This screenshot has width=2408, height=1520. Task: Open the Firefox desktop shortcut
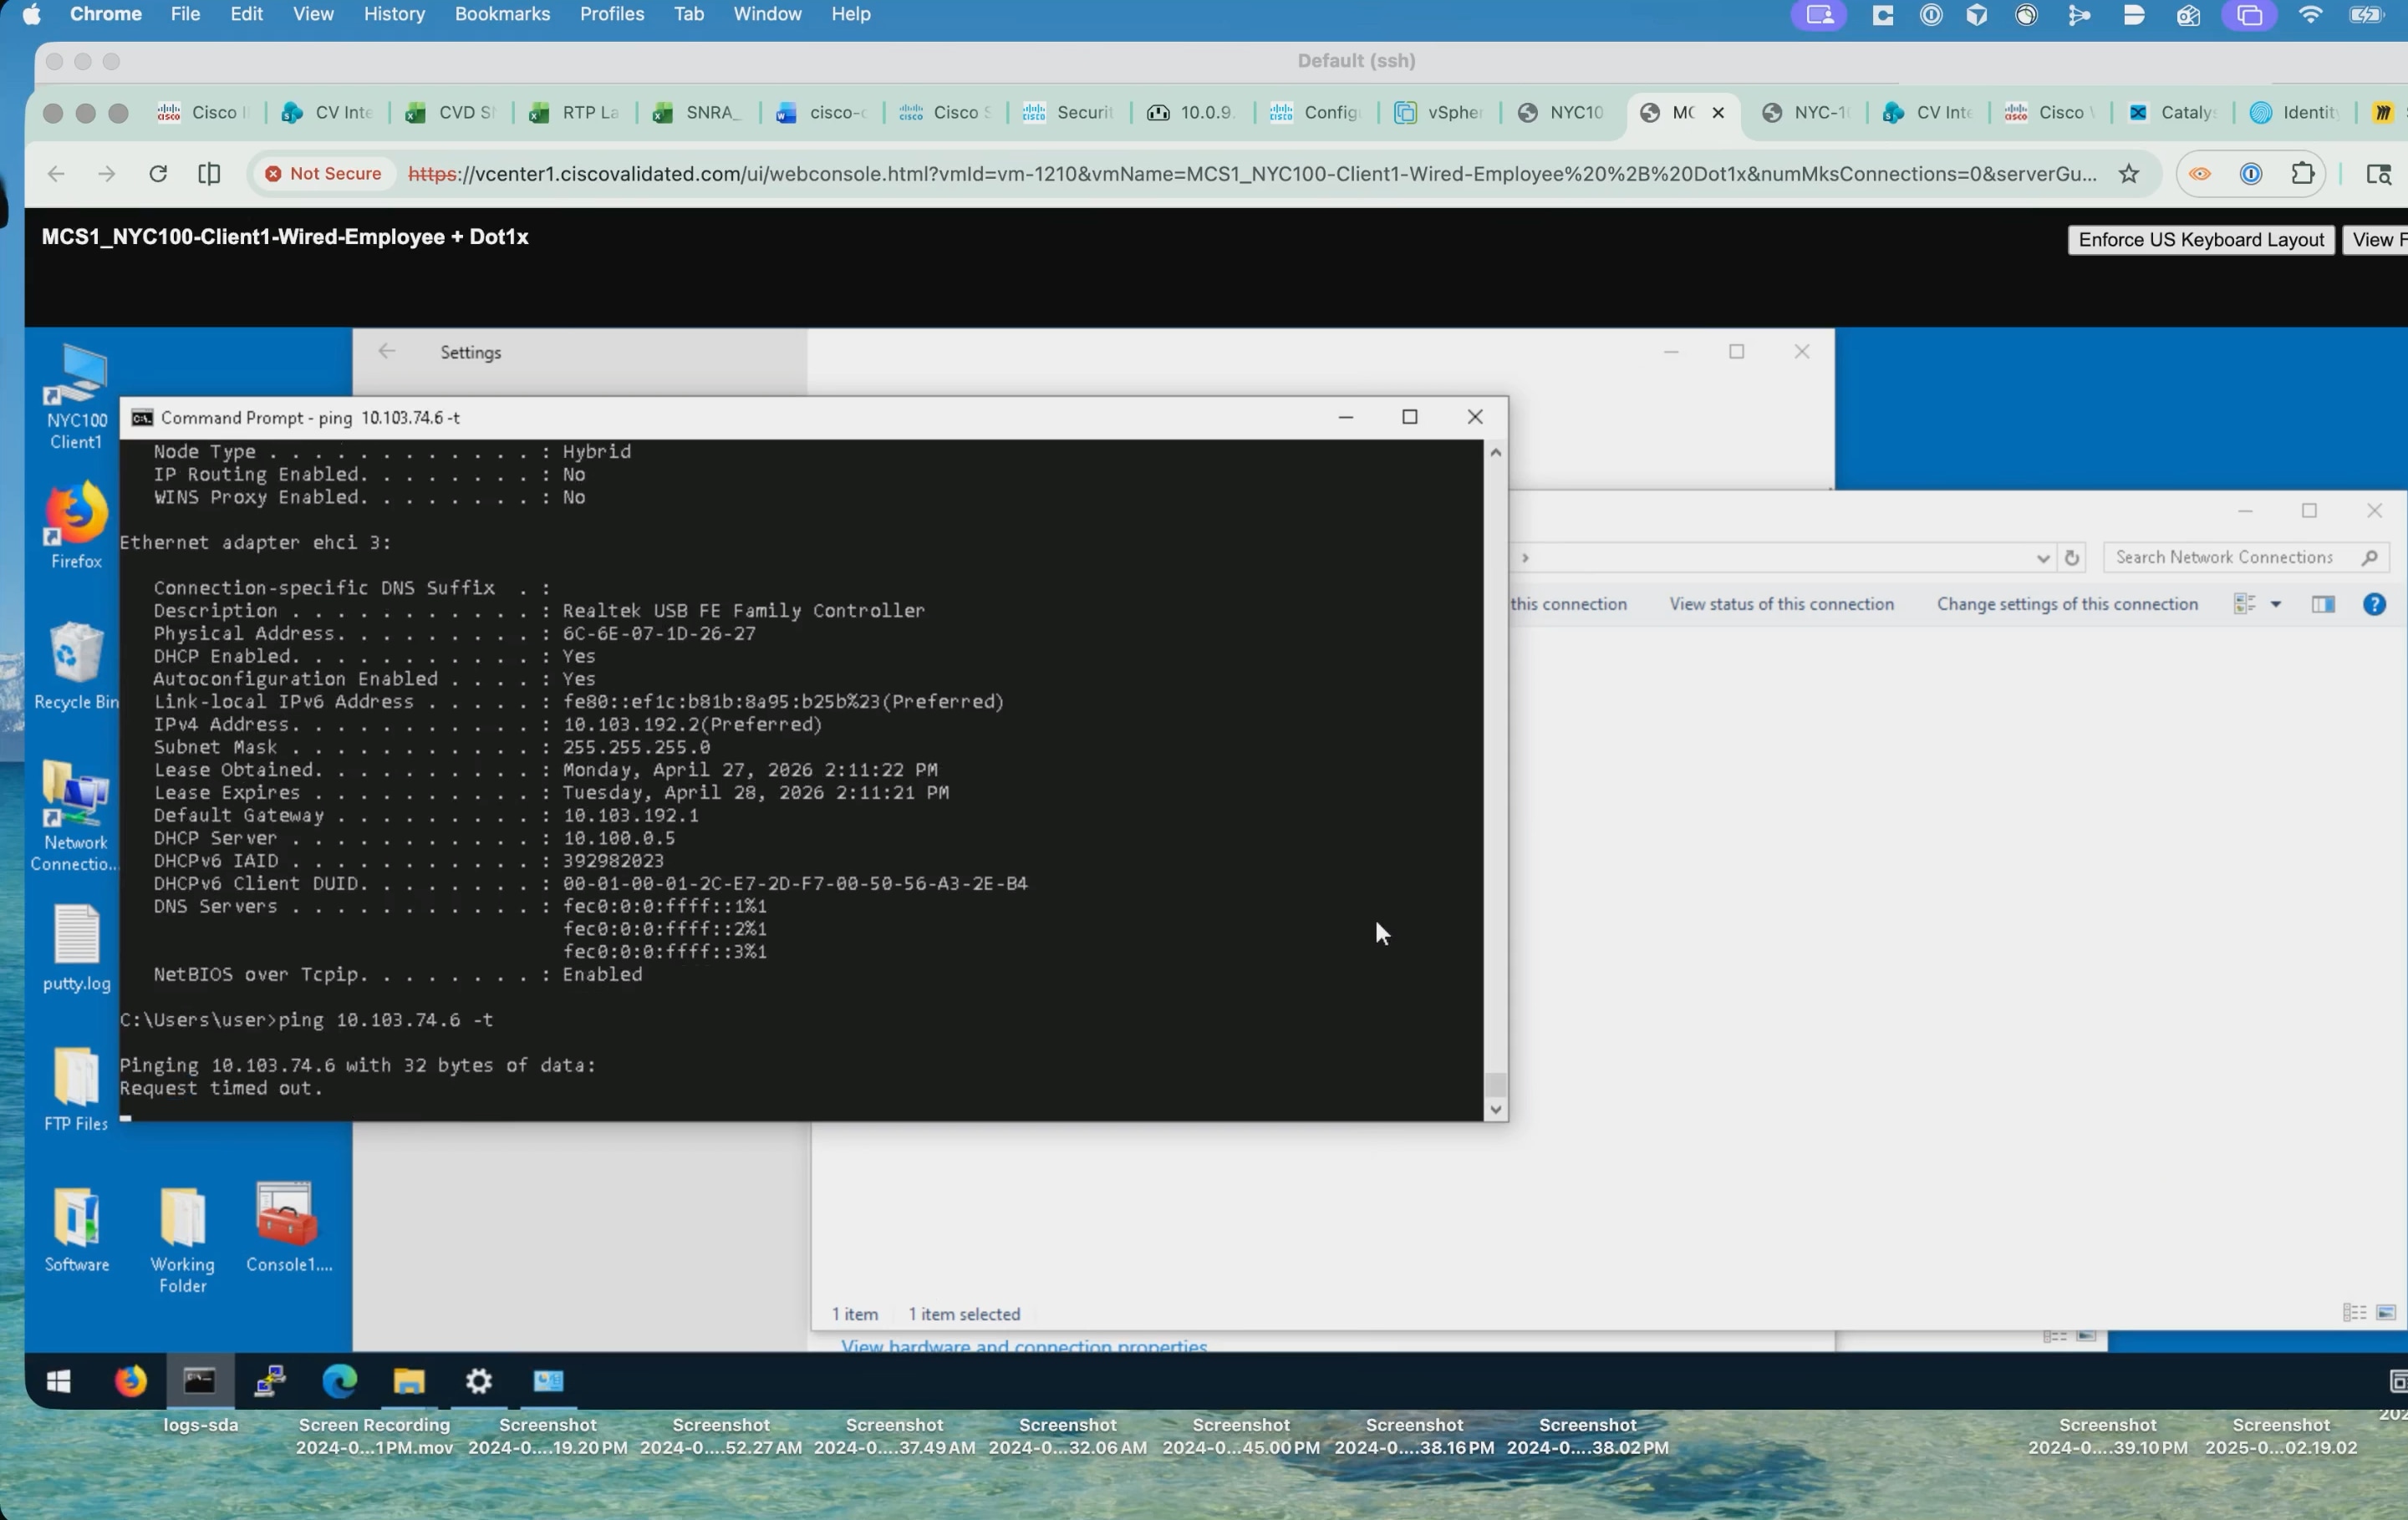pos(76,525)
